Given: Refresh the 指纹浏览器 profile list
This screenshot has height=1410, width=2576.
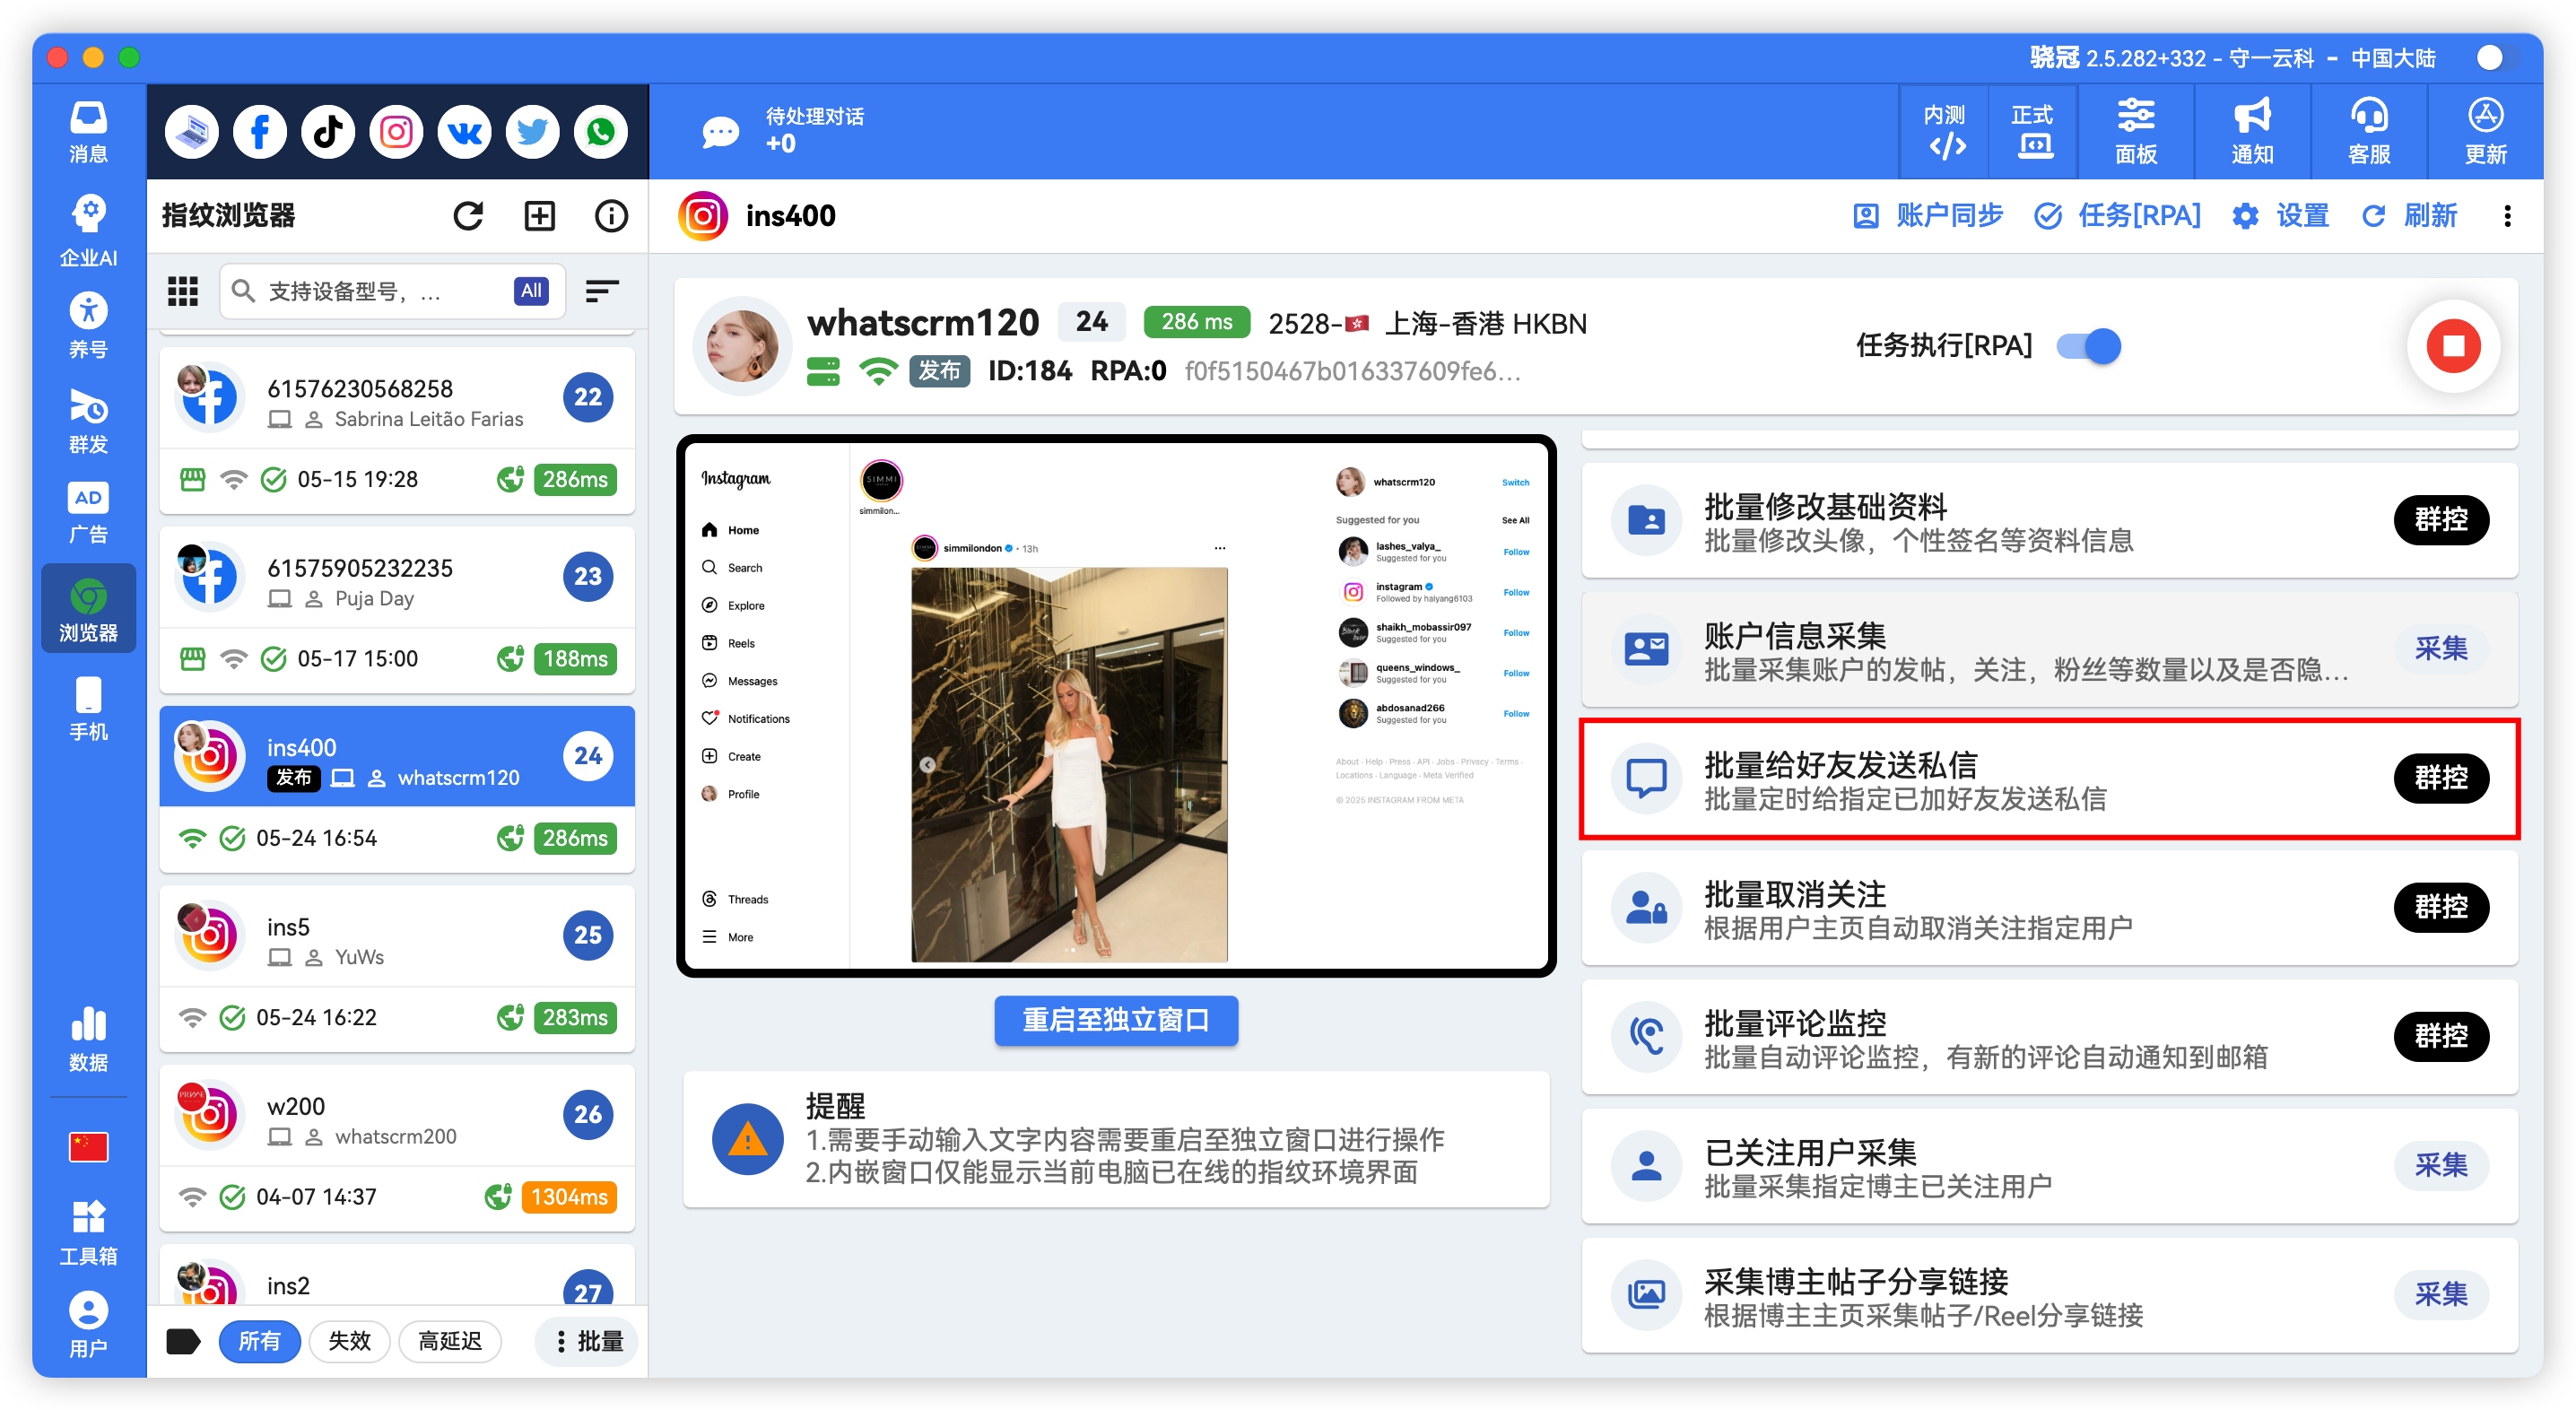Looking at the screenshot, I should coord(468,215).
